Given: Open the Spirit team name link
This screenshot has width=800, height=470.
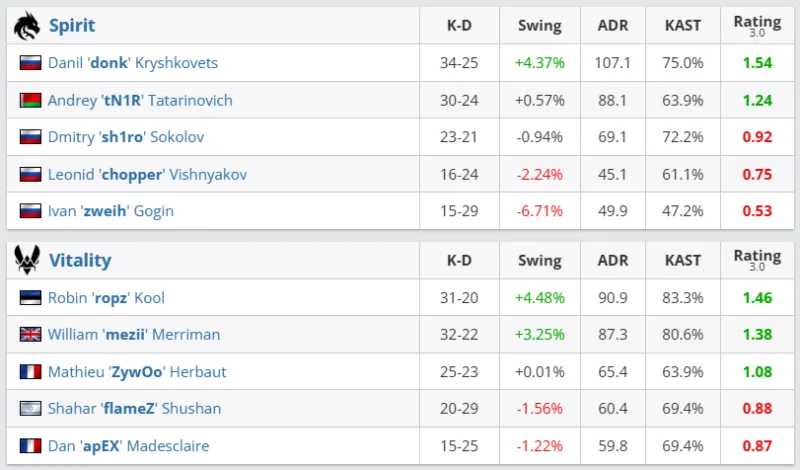Looking at the screenshot, I should pyautogui.click(x=72, y=25).
